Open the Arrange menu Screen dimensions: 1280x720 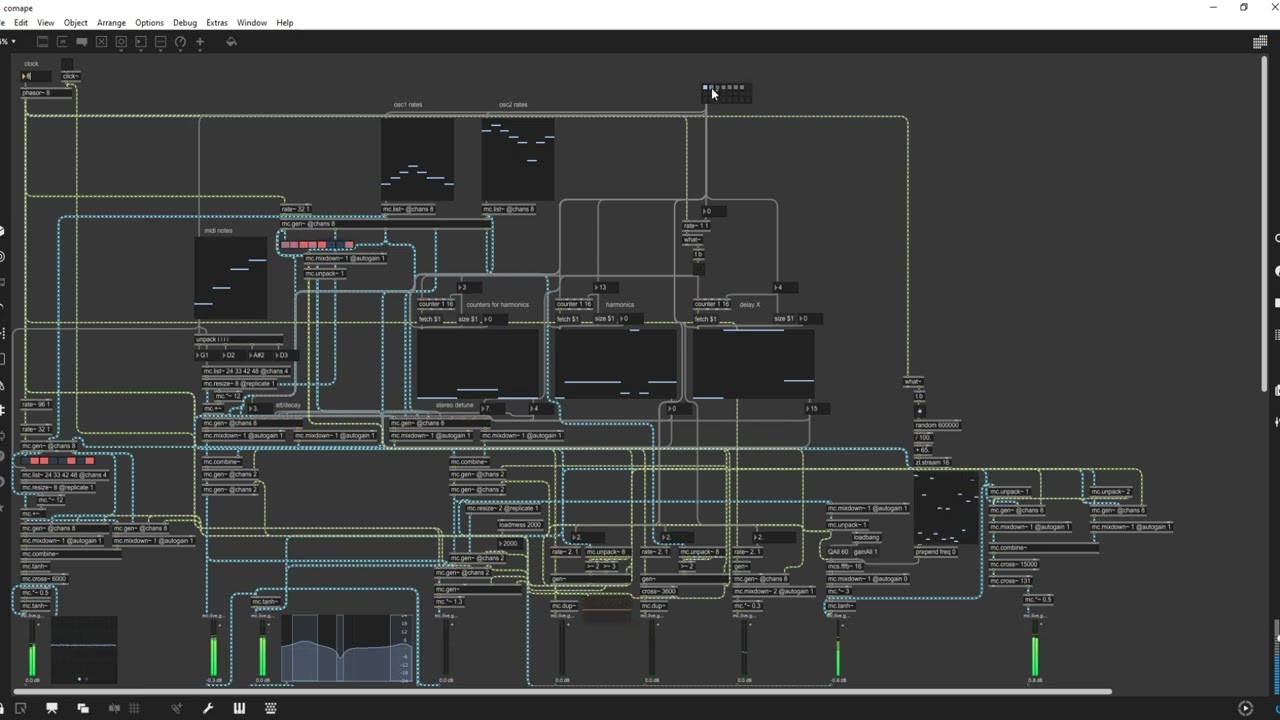coord(111,22)
